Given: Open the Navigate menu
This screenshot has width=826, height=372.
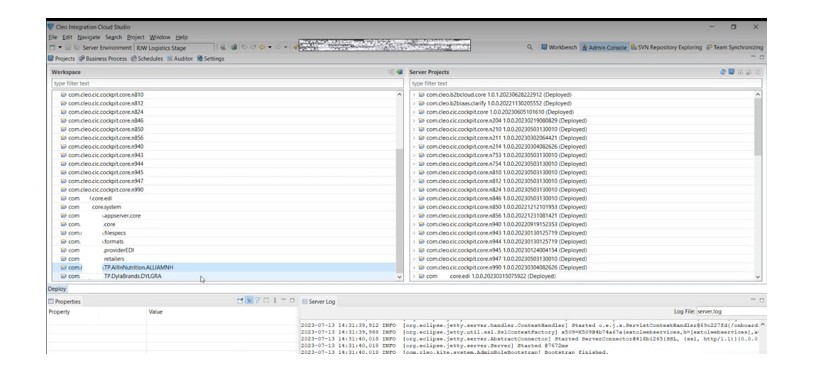Looking at the screenshot, I should click(x=88, y=37).
